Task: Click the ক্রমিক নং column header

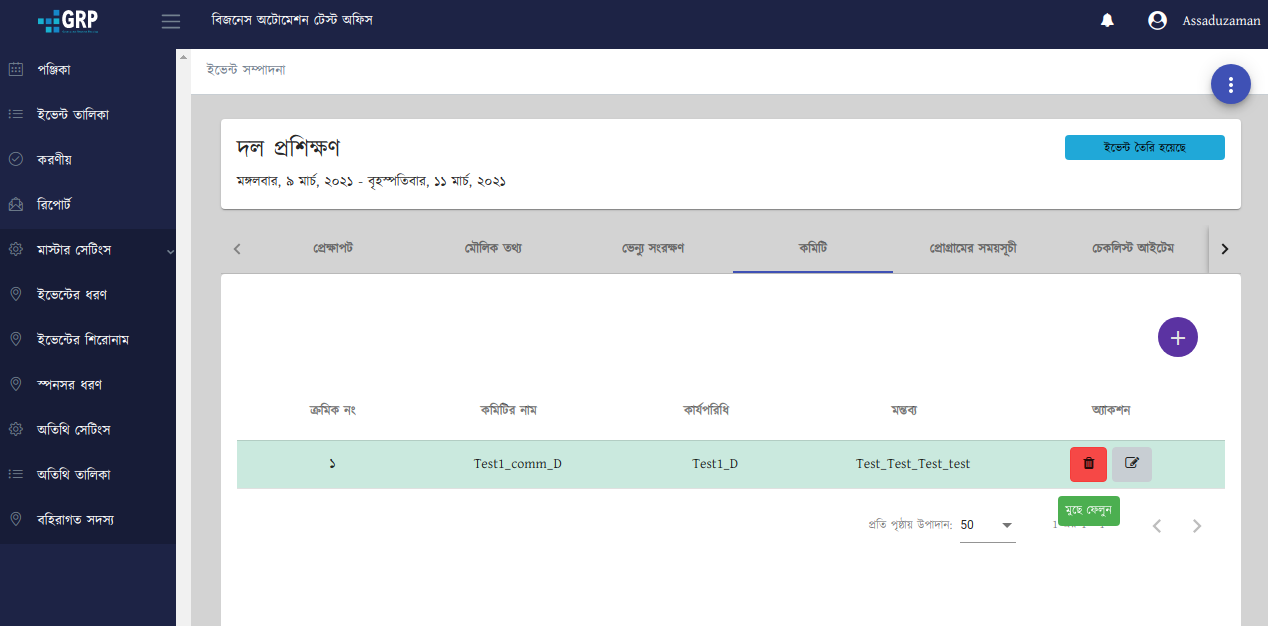Action: point(333,410)
